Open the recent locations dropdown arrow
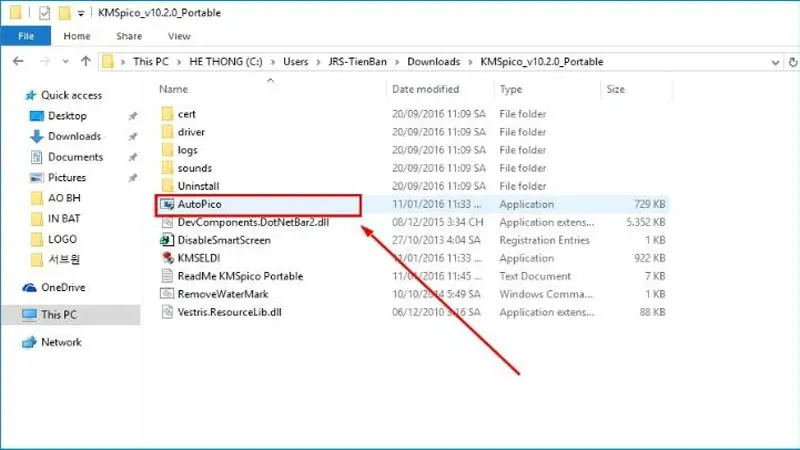 pos(65,62)
